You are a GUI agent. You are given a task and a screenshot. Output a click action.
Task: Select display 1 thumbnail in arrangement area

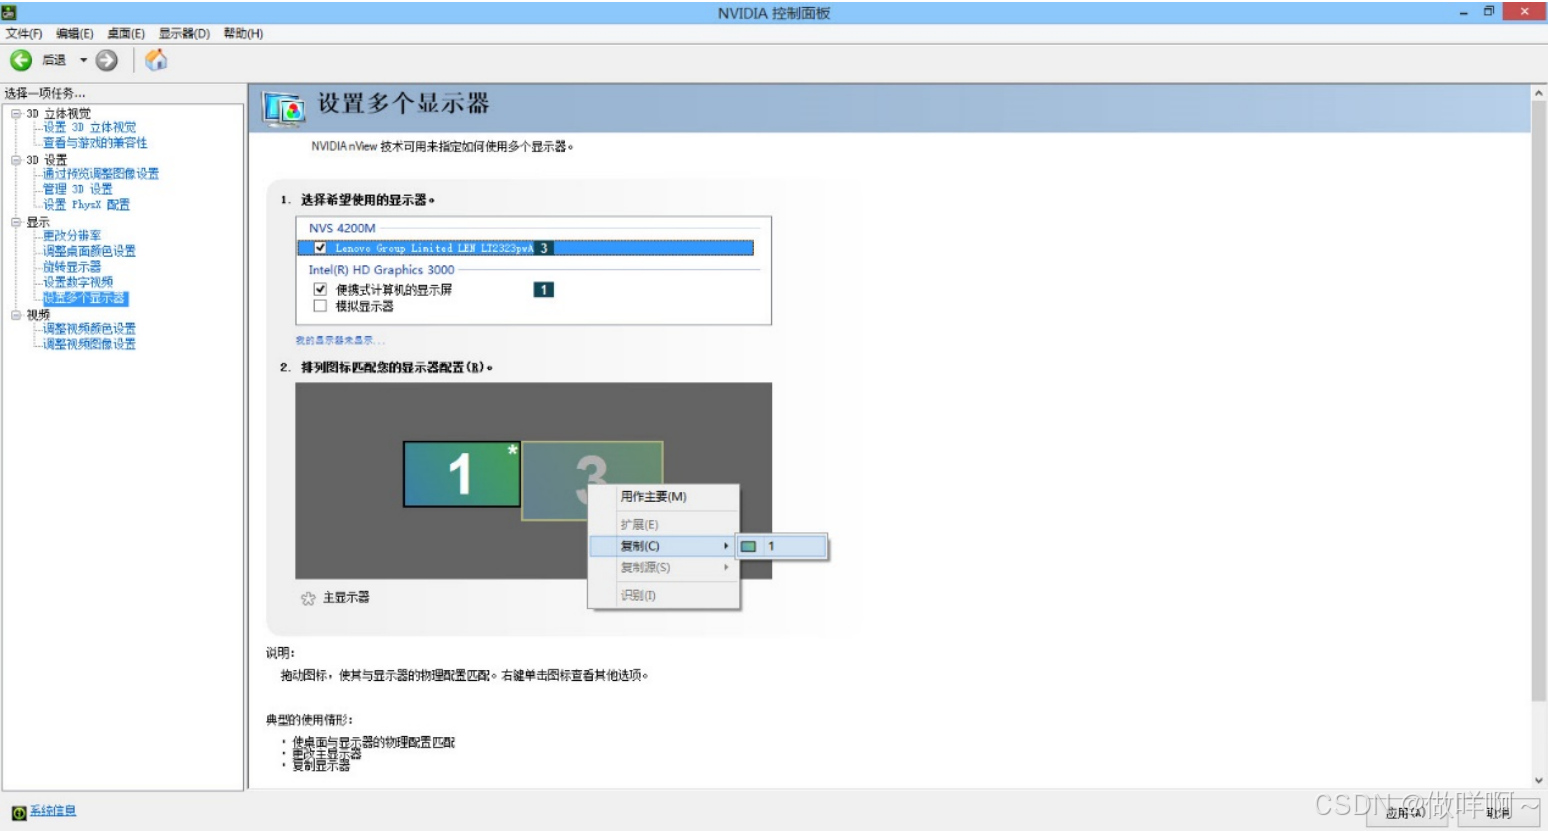tap(461, 474)
